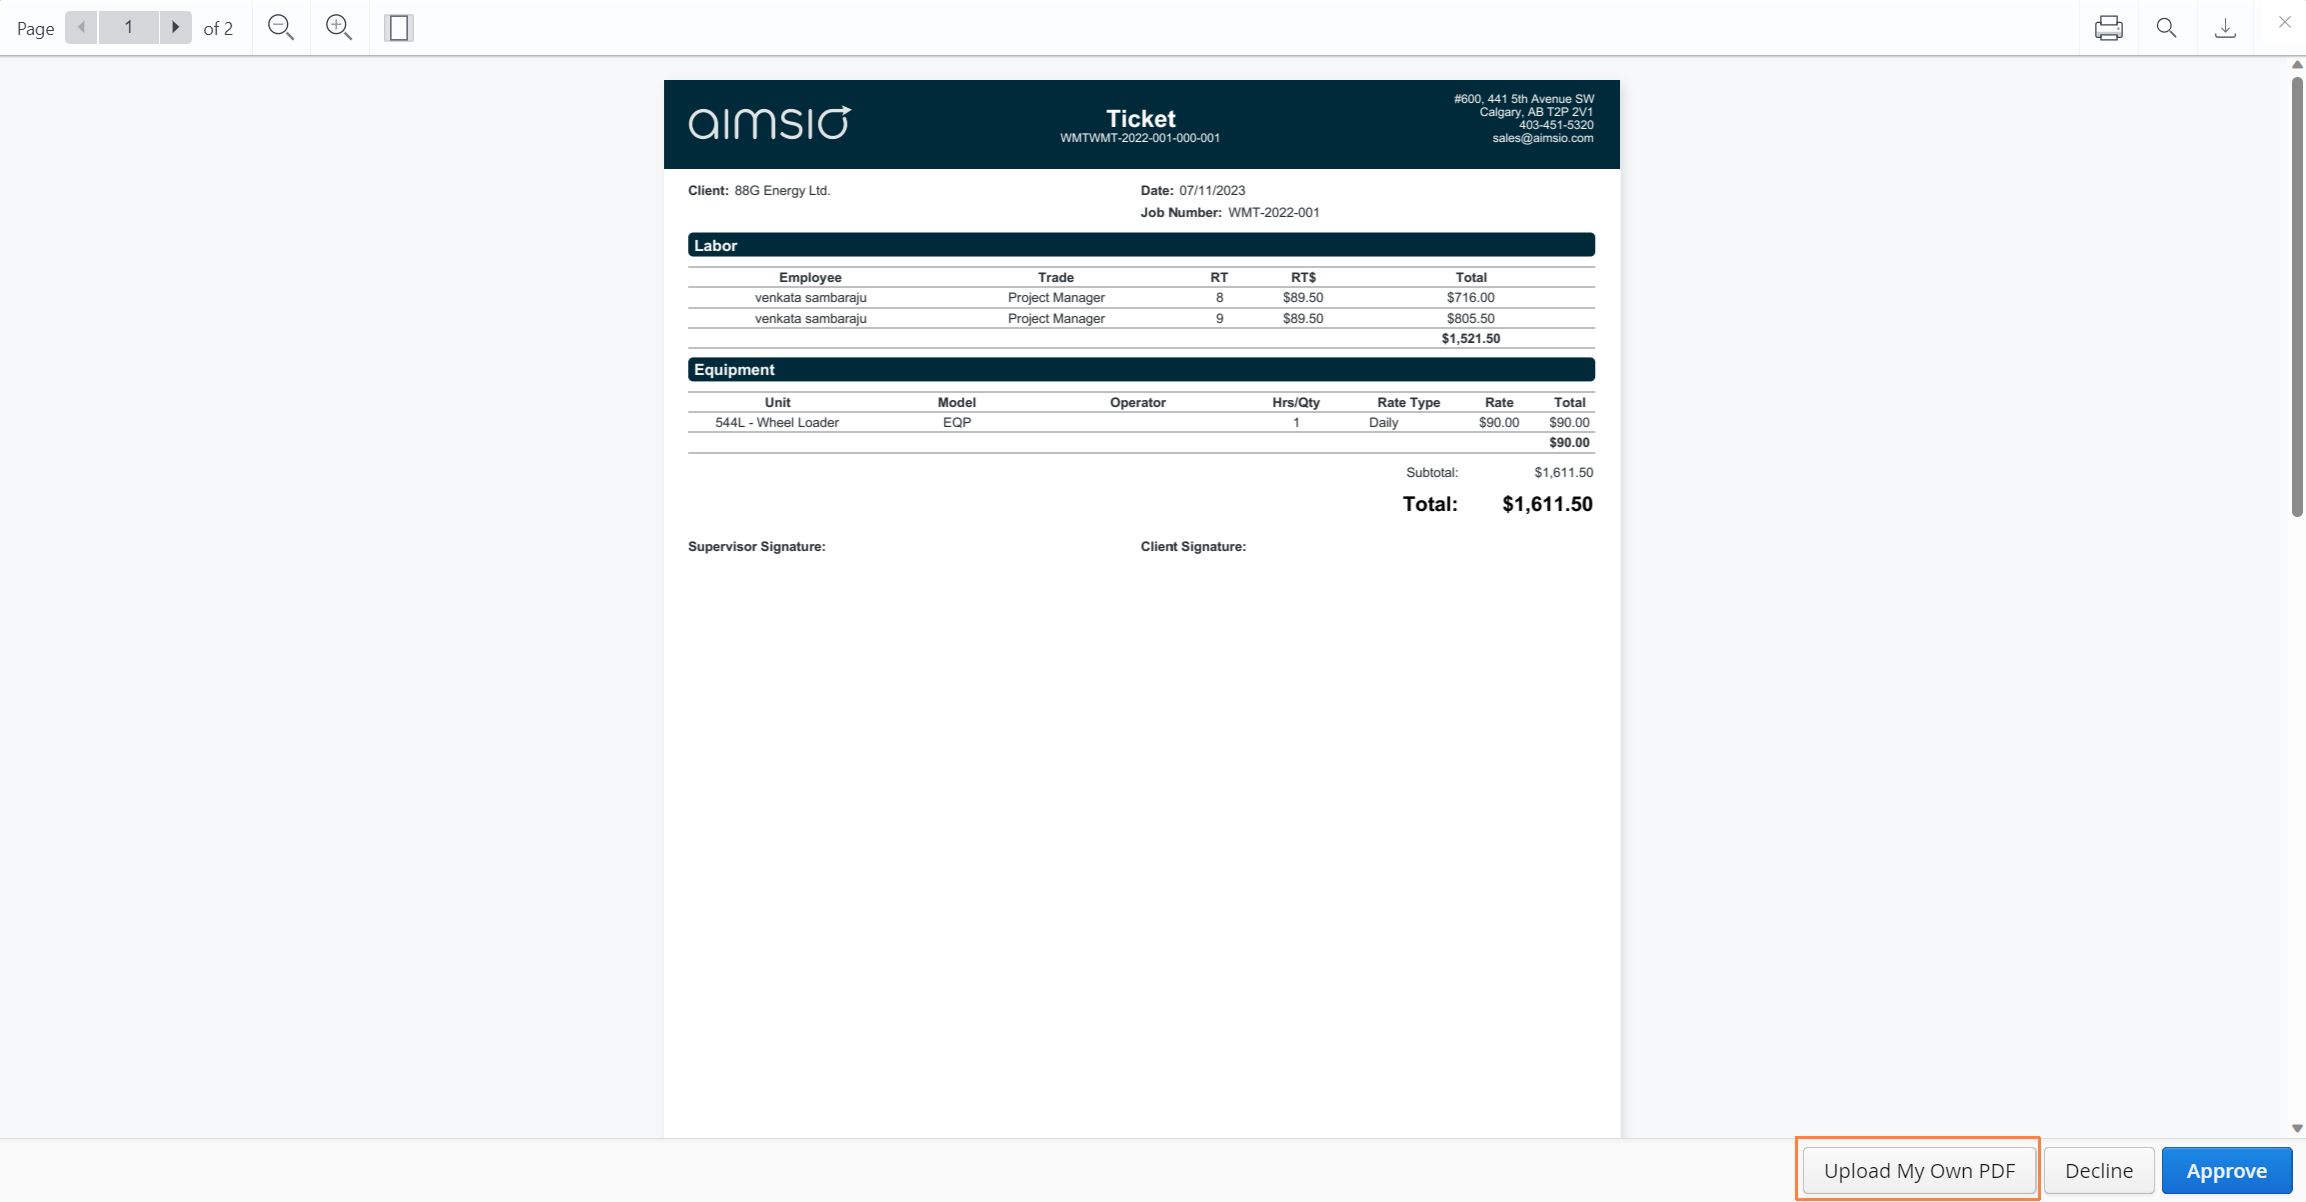Click the EQP model cell

(957, 422)
